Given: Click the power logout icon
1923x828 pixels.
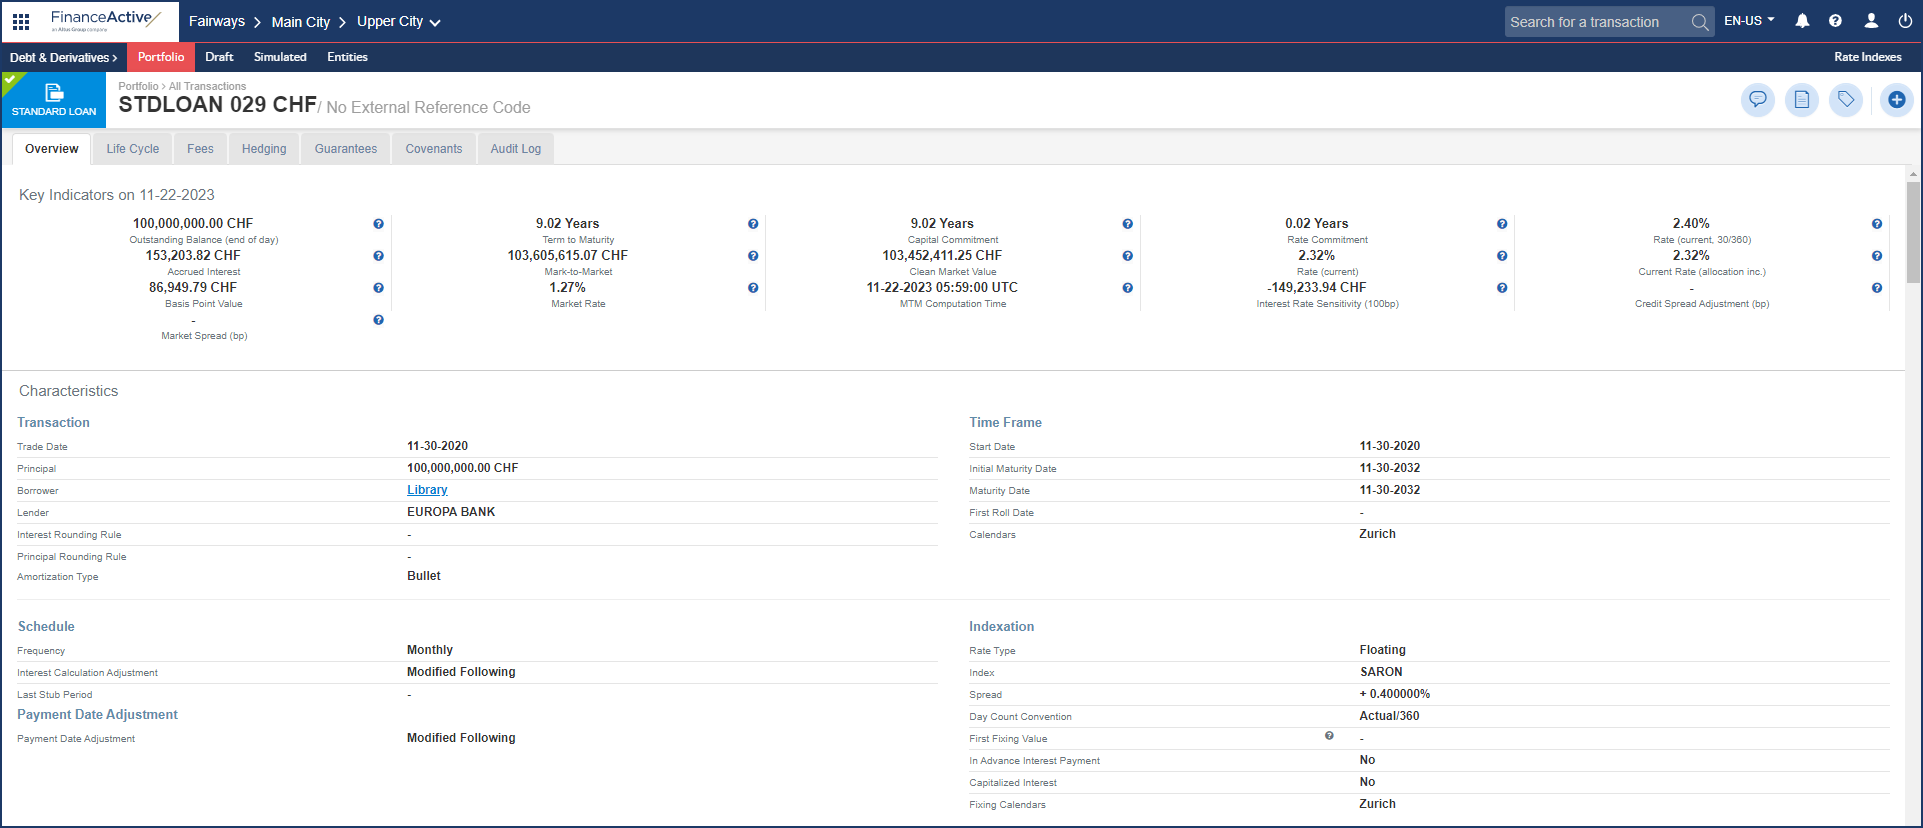Looking at the screenshot, I should 1905,21.
